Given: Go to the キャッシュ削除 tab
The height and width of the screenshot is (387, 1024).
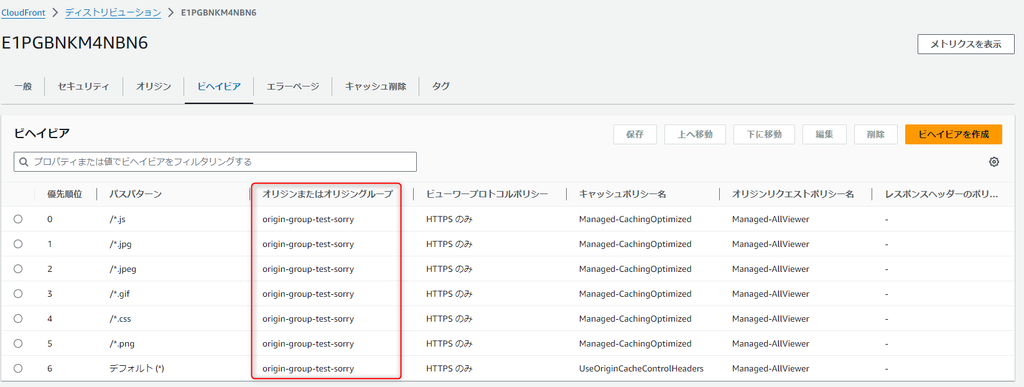Looking at the screenshot, I should tap(376, 86).
